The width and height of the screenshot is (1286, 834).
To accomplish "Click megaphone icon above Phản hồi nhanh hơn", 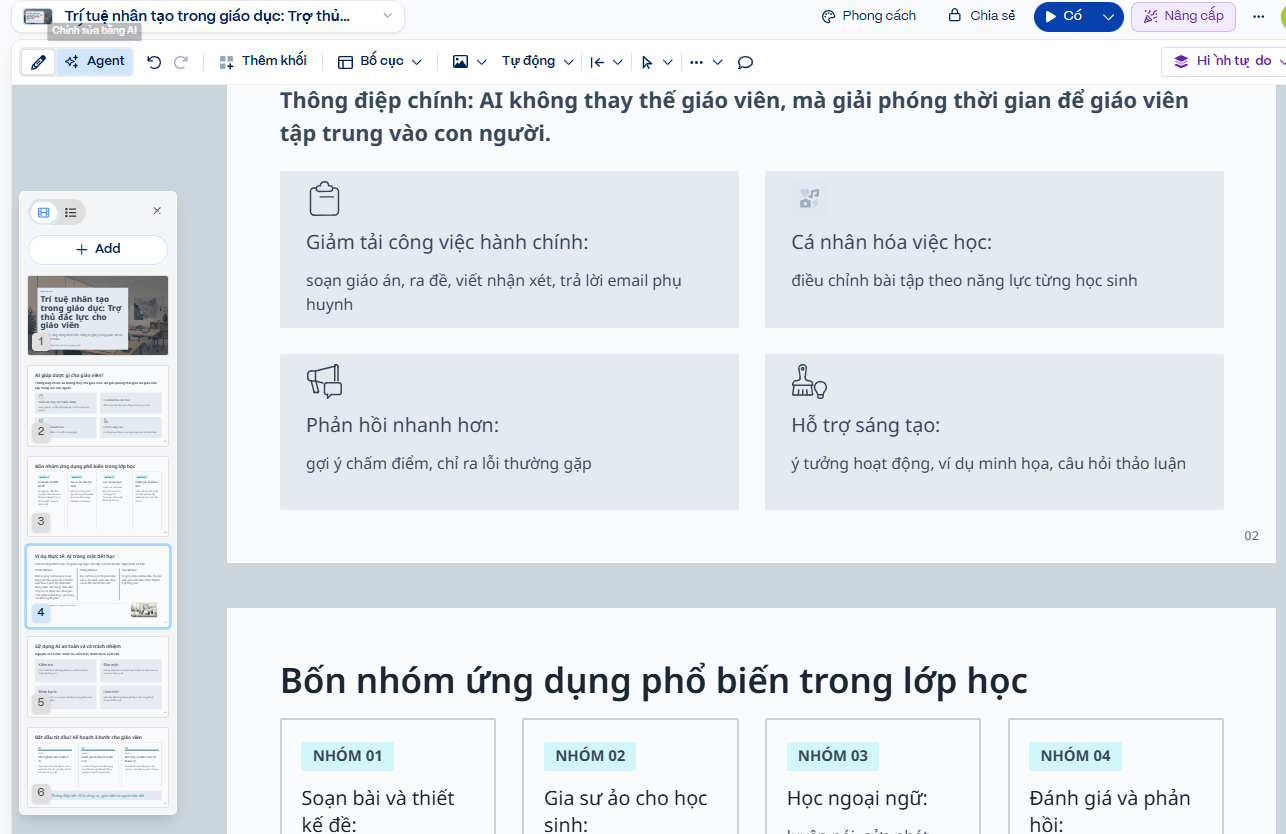I will (x=324, y=381).
